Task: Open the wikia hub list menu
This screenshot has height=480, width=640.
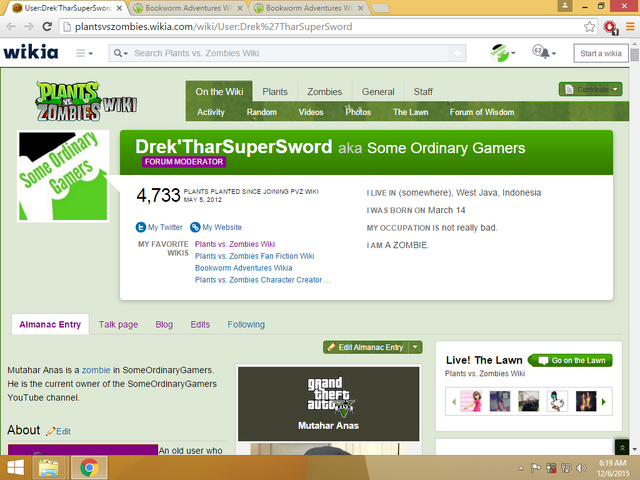Action: click(x=84, y=53)
